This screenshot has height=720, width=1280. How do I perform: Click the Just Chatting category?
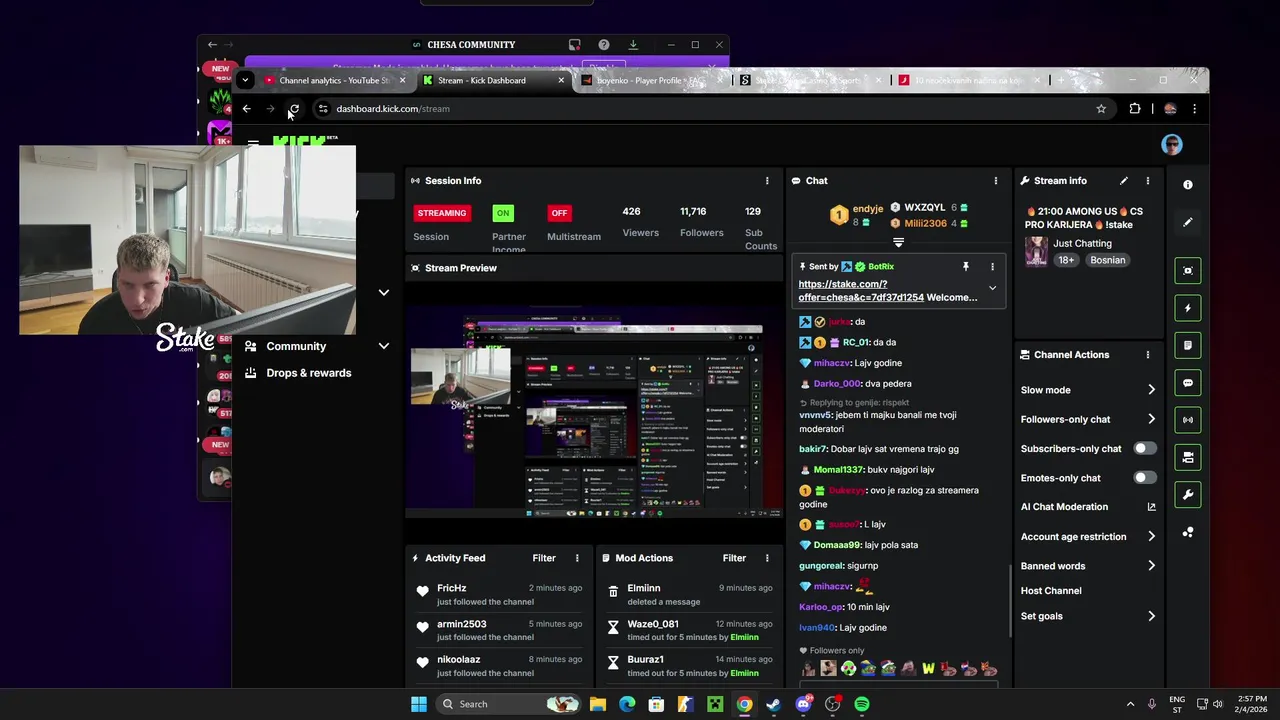coord(1082,243)
